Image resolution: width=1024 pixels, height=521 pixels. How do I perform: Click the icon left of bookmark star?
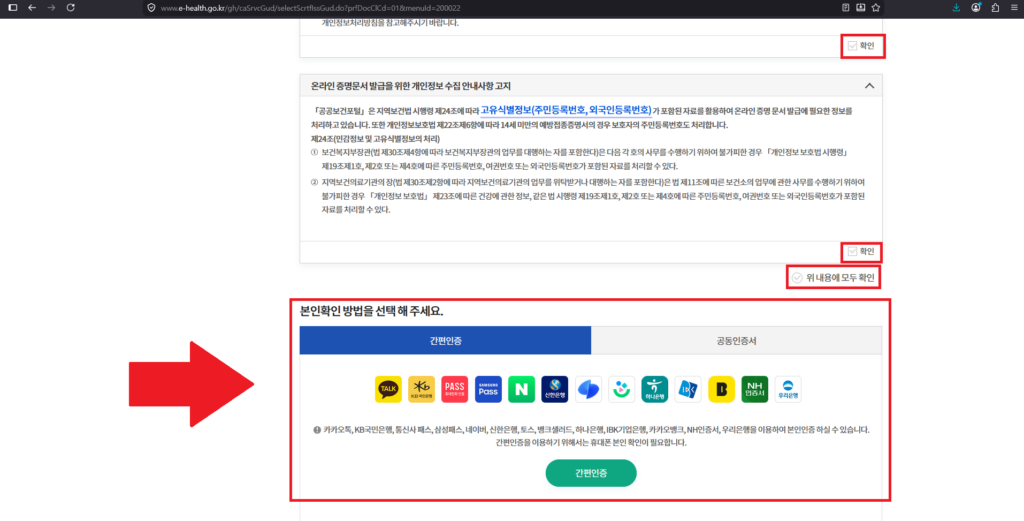tap(861, 8)
